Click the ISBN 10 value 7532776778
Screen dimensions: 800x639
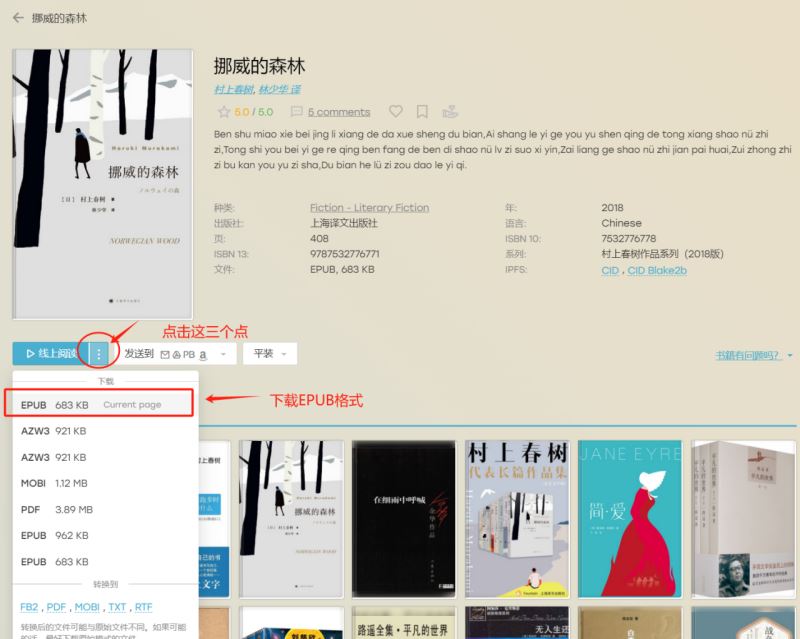tap(629, 238)
